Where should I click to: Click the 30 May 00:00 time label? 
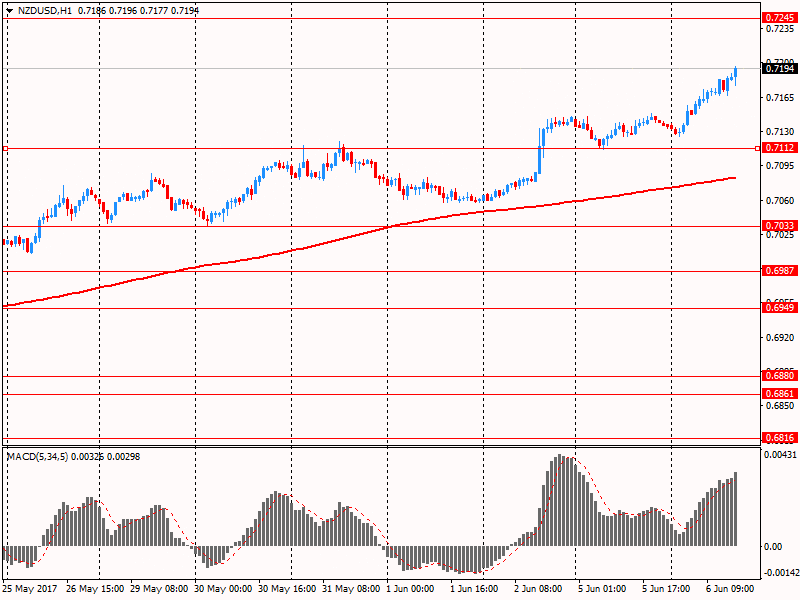(x=223, y=589)
